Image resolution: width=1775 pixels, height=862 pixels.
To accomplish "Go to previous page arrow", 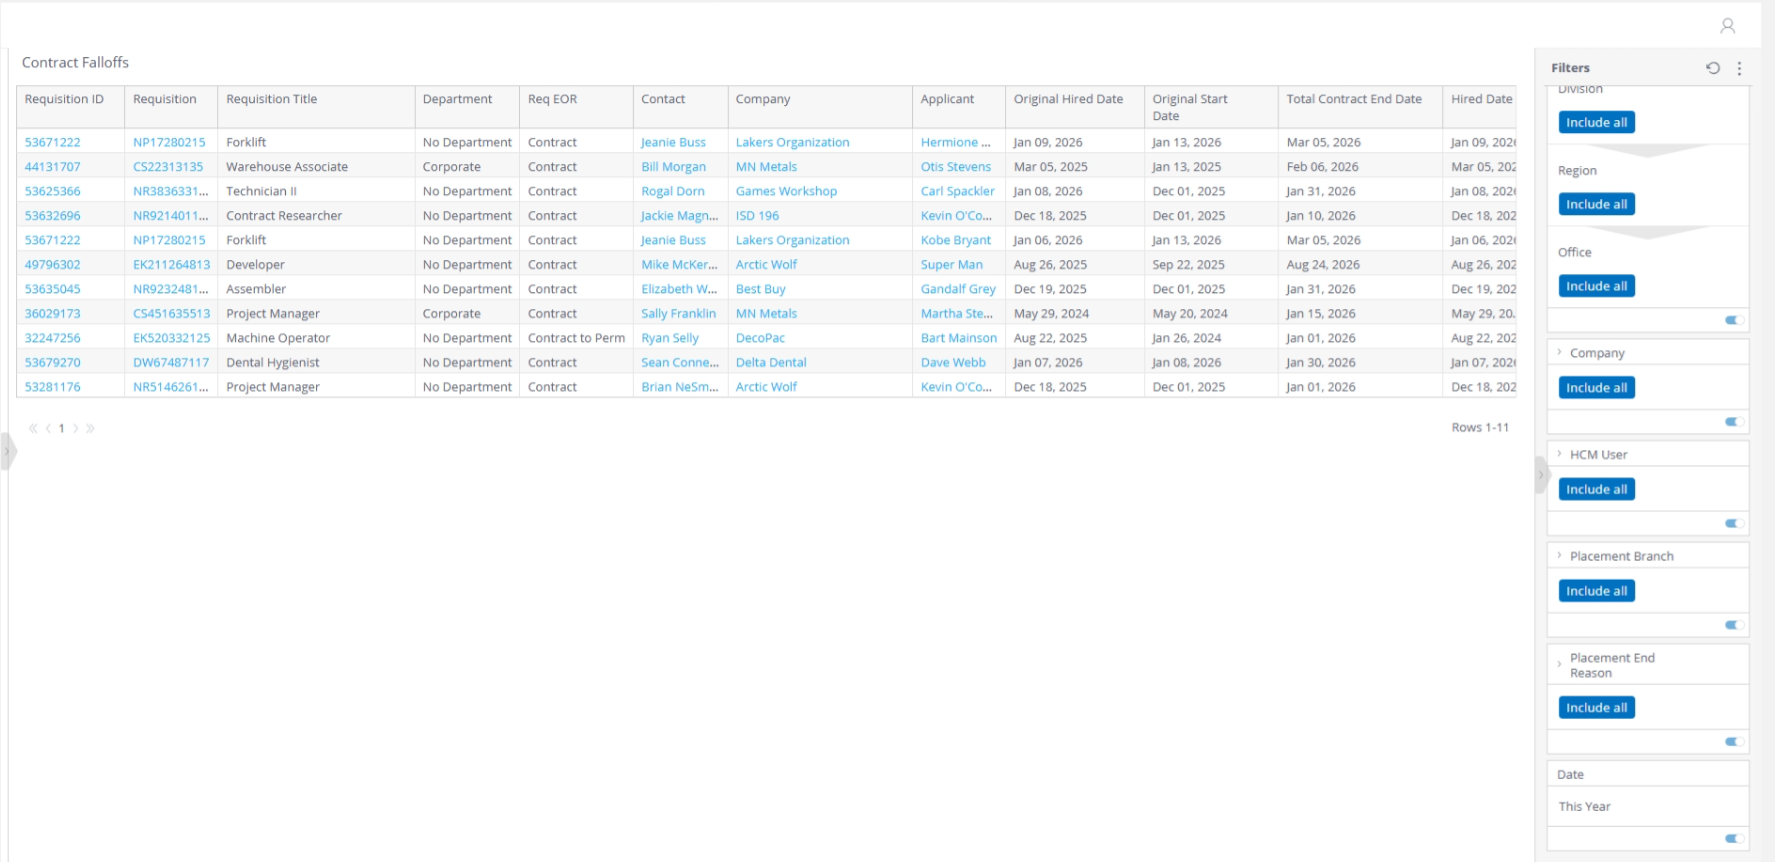I will click(47, 428).
